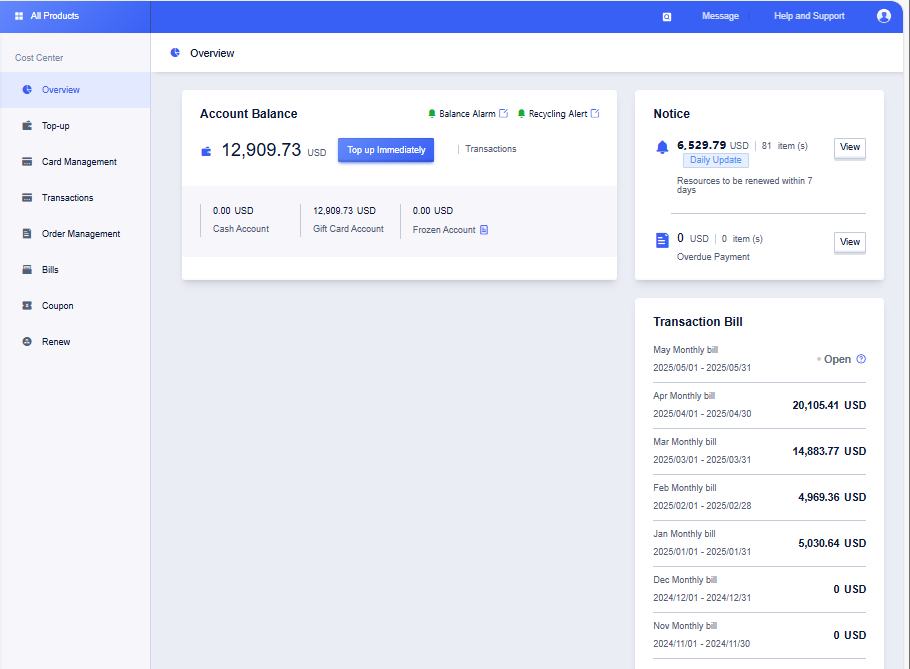This screenshot has height=669, width=910.
Task: Click the Overview header pie icon
Action: tap(175, 53)
